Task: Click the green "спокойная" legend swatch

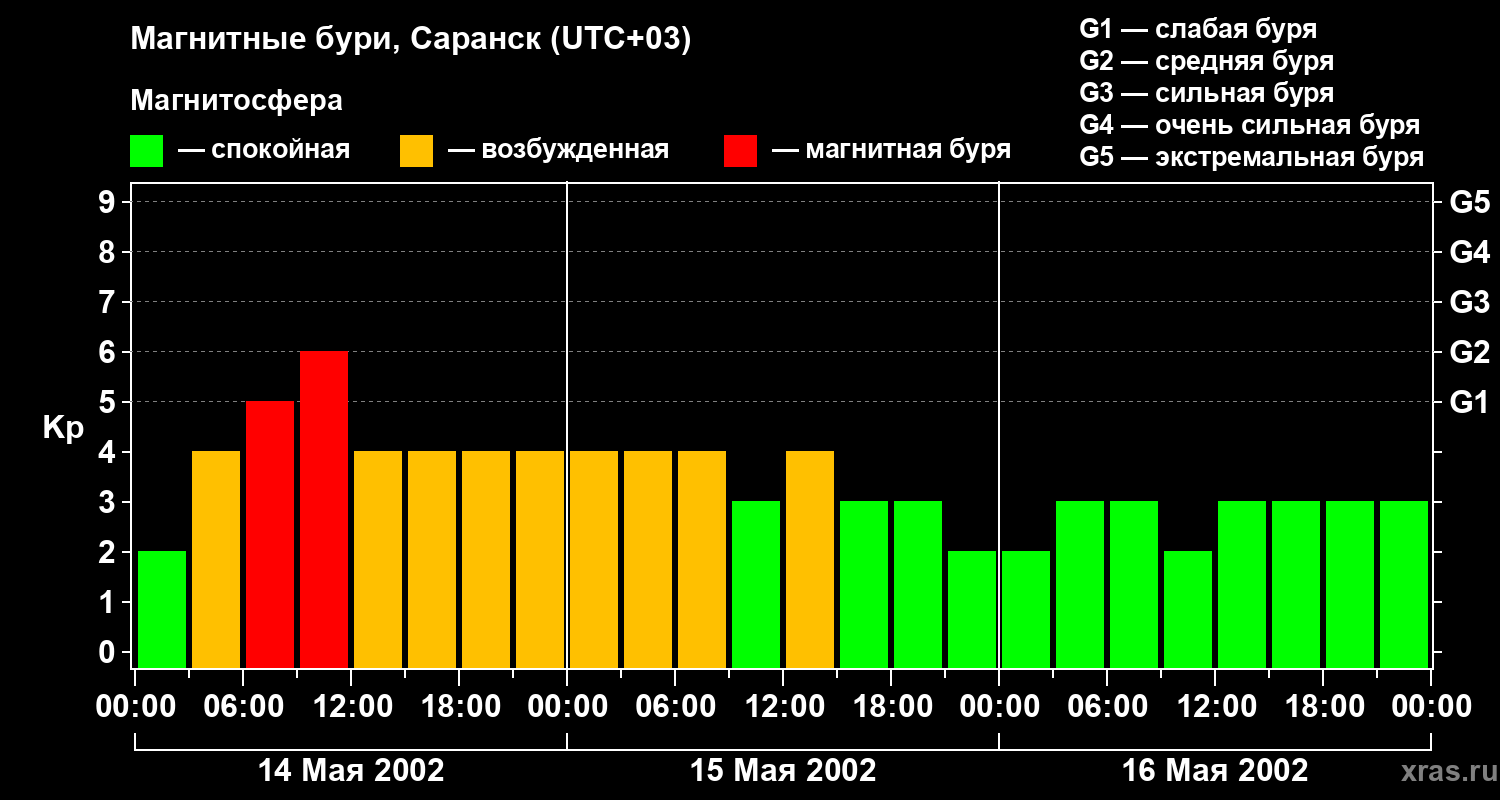Action: pyautogui.click(x=146, y=151)
